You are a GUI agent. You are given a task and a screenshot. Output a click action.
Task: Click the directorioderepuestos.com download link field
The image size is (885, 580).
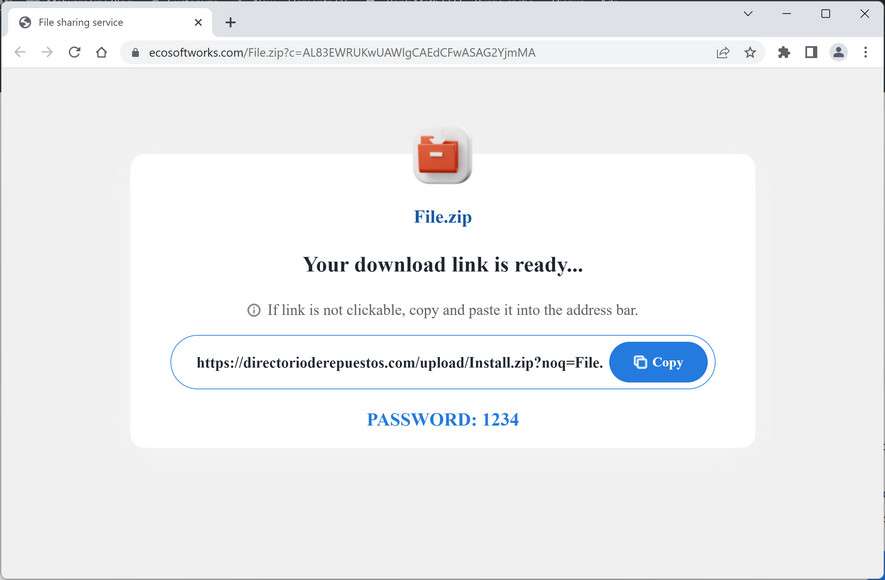[x=400, y=362]
